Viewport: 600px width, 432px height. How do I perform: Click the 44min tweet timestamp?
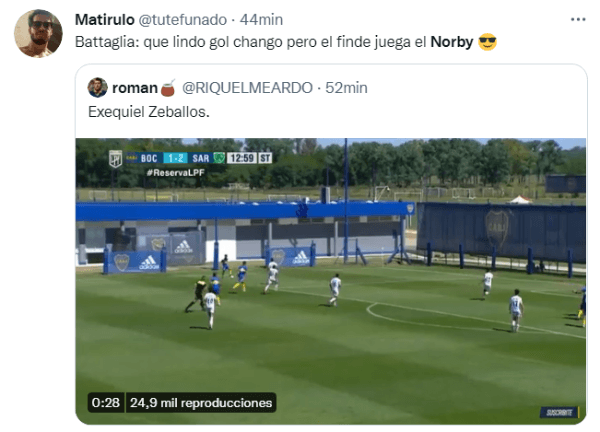261,20
